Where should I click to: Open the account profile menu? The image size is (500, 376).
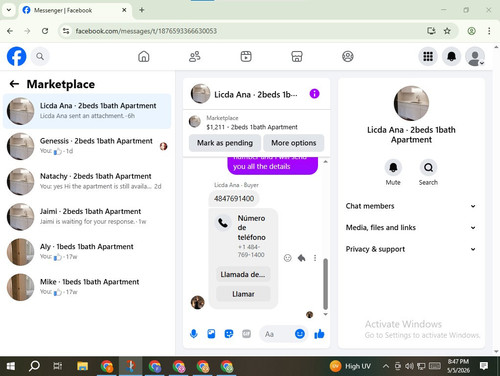[475, 56]
